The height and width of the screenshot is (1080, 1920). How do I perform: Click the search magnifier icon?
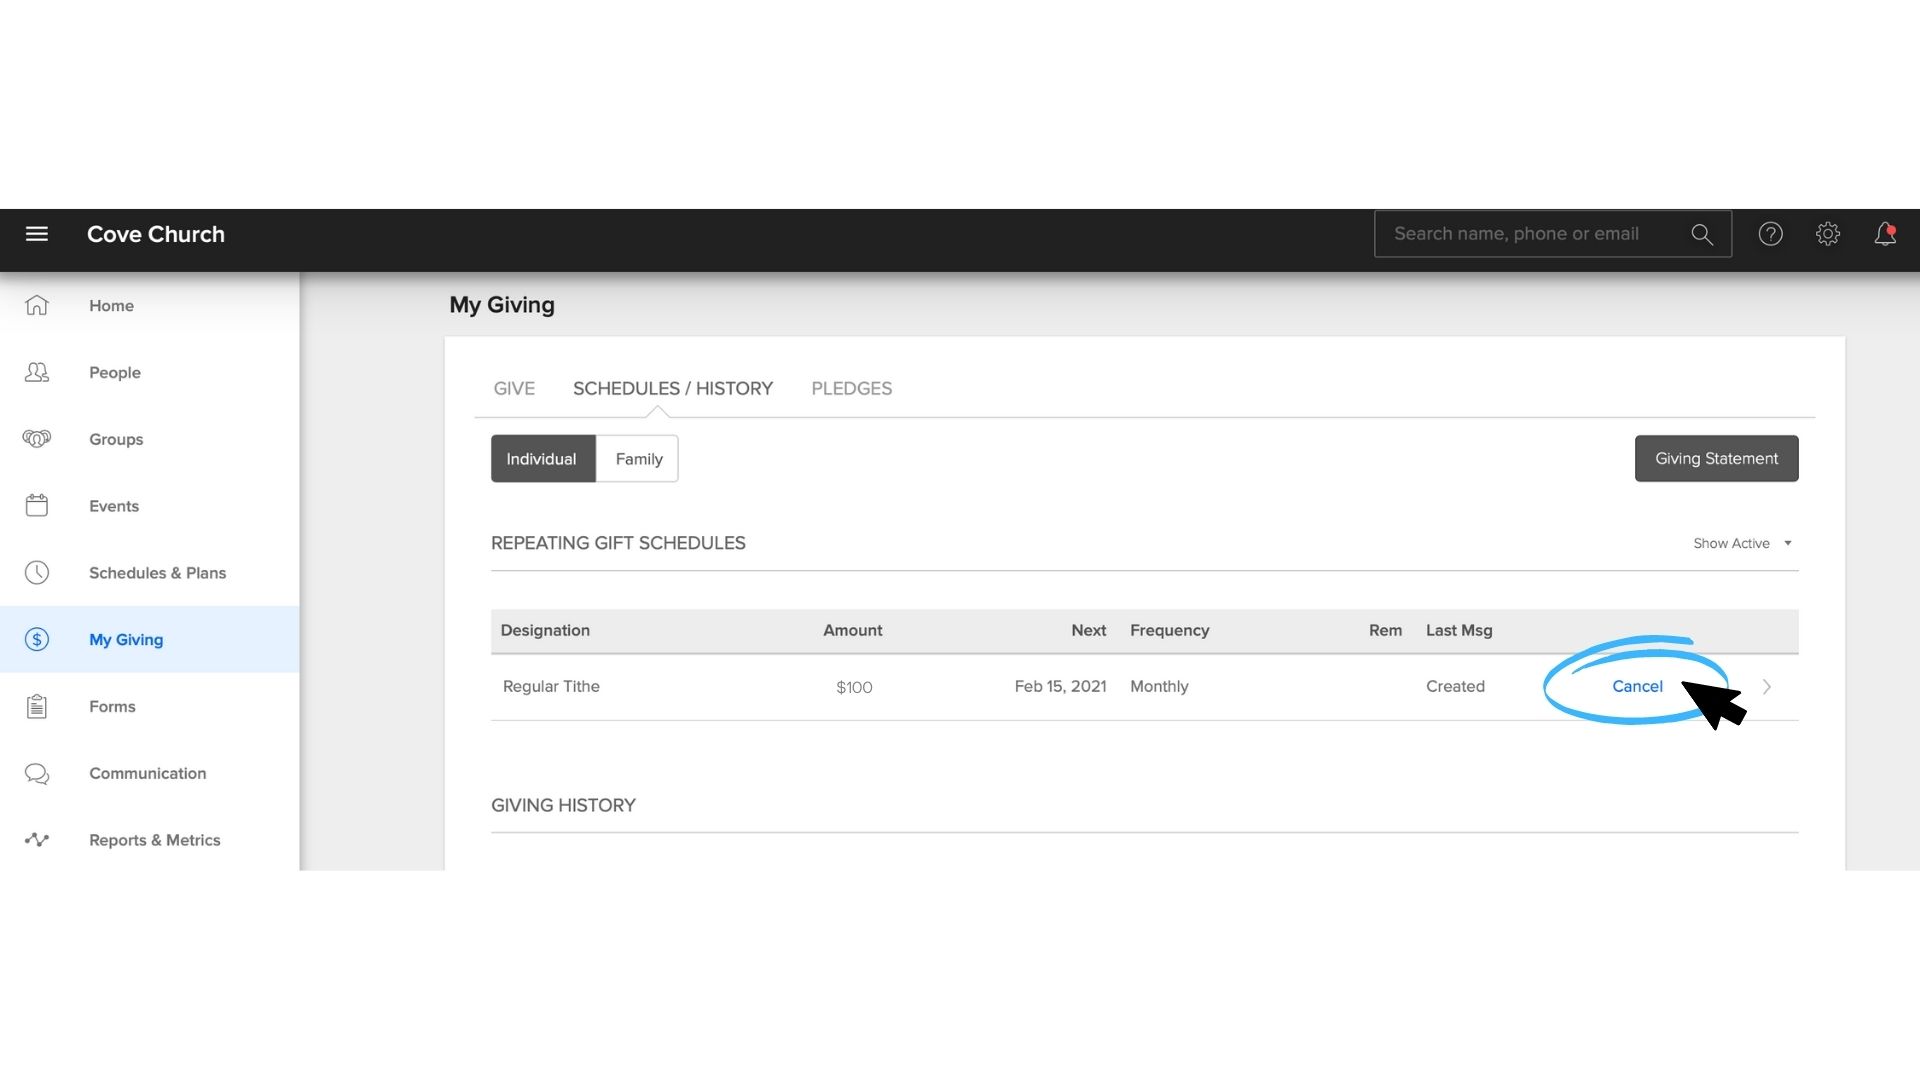(1702, 235)
